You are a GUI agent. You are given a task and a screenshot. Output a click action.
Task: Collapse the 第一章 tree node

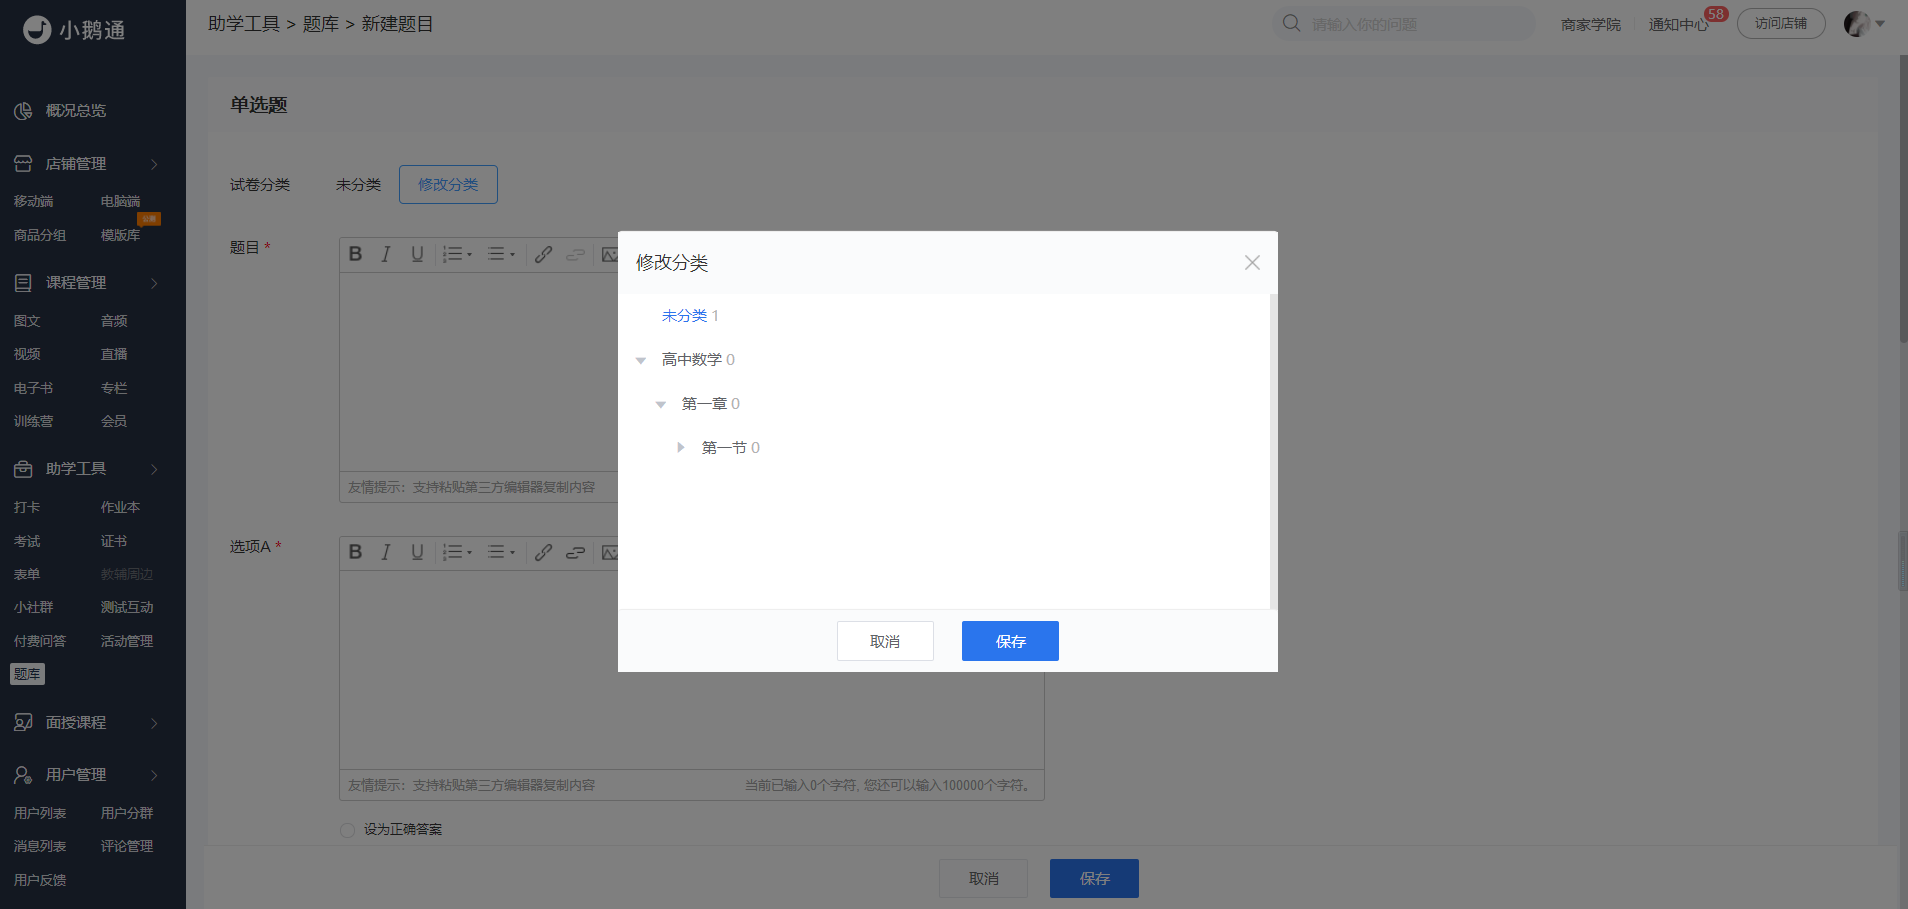[x=661, y=404]
